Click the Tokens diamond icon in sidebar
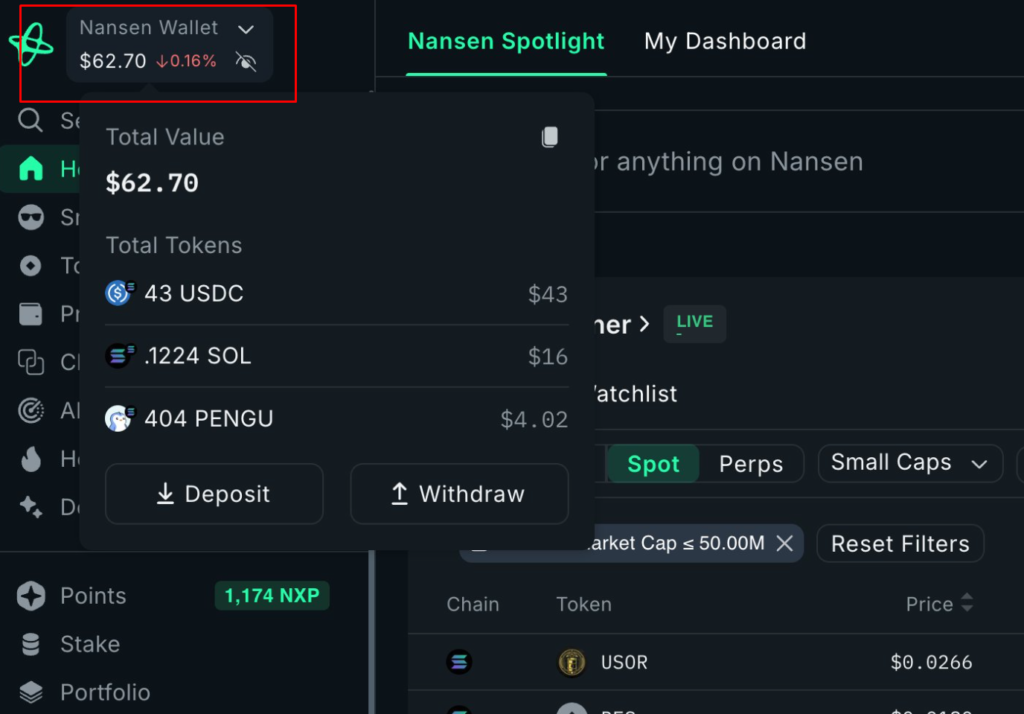1024x714 pixels. click(x=30, y=265)
